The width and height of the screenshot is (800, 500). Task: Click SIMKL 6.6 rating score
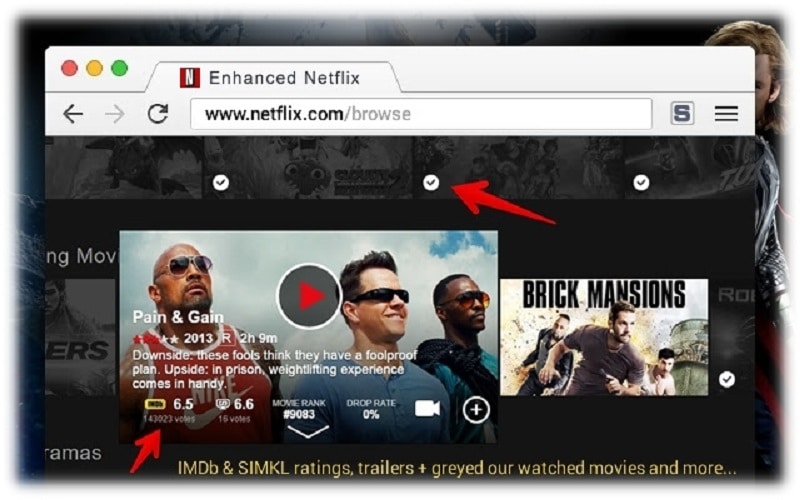tap(244, 404)
